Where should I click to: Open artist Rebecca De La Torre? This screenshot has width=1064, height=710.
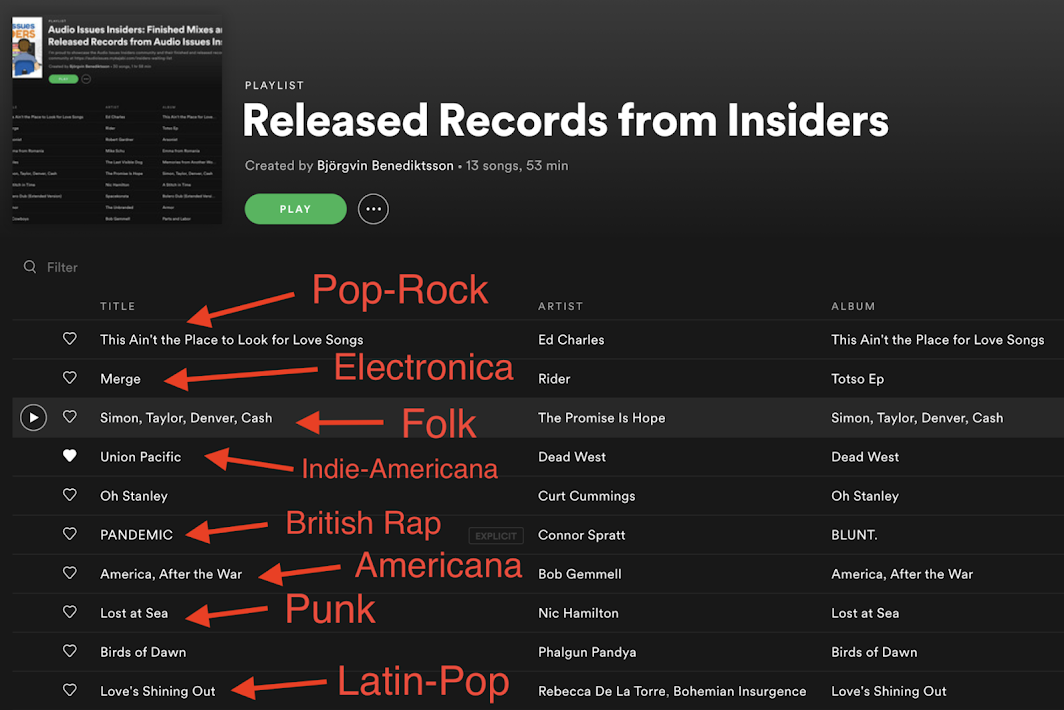point(601,691)
